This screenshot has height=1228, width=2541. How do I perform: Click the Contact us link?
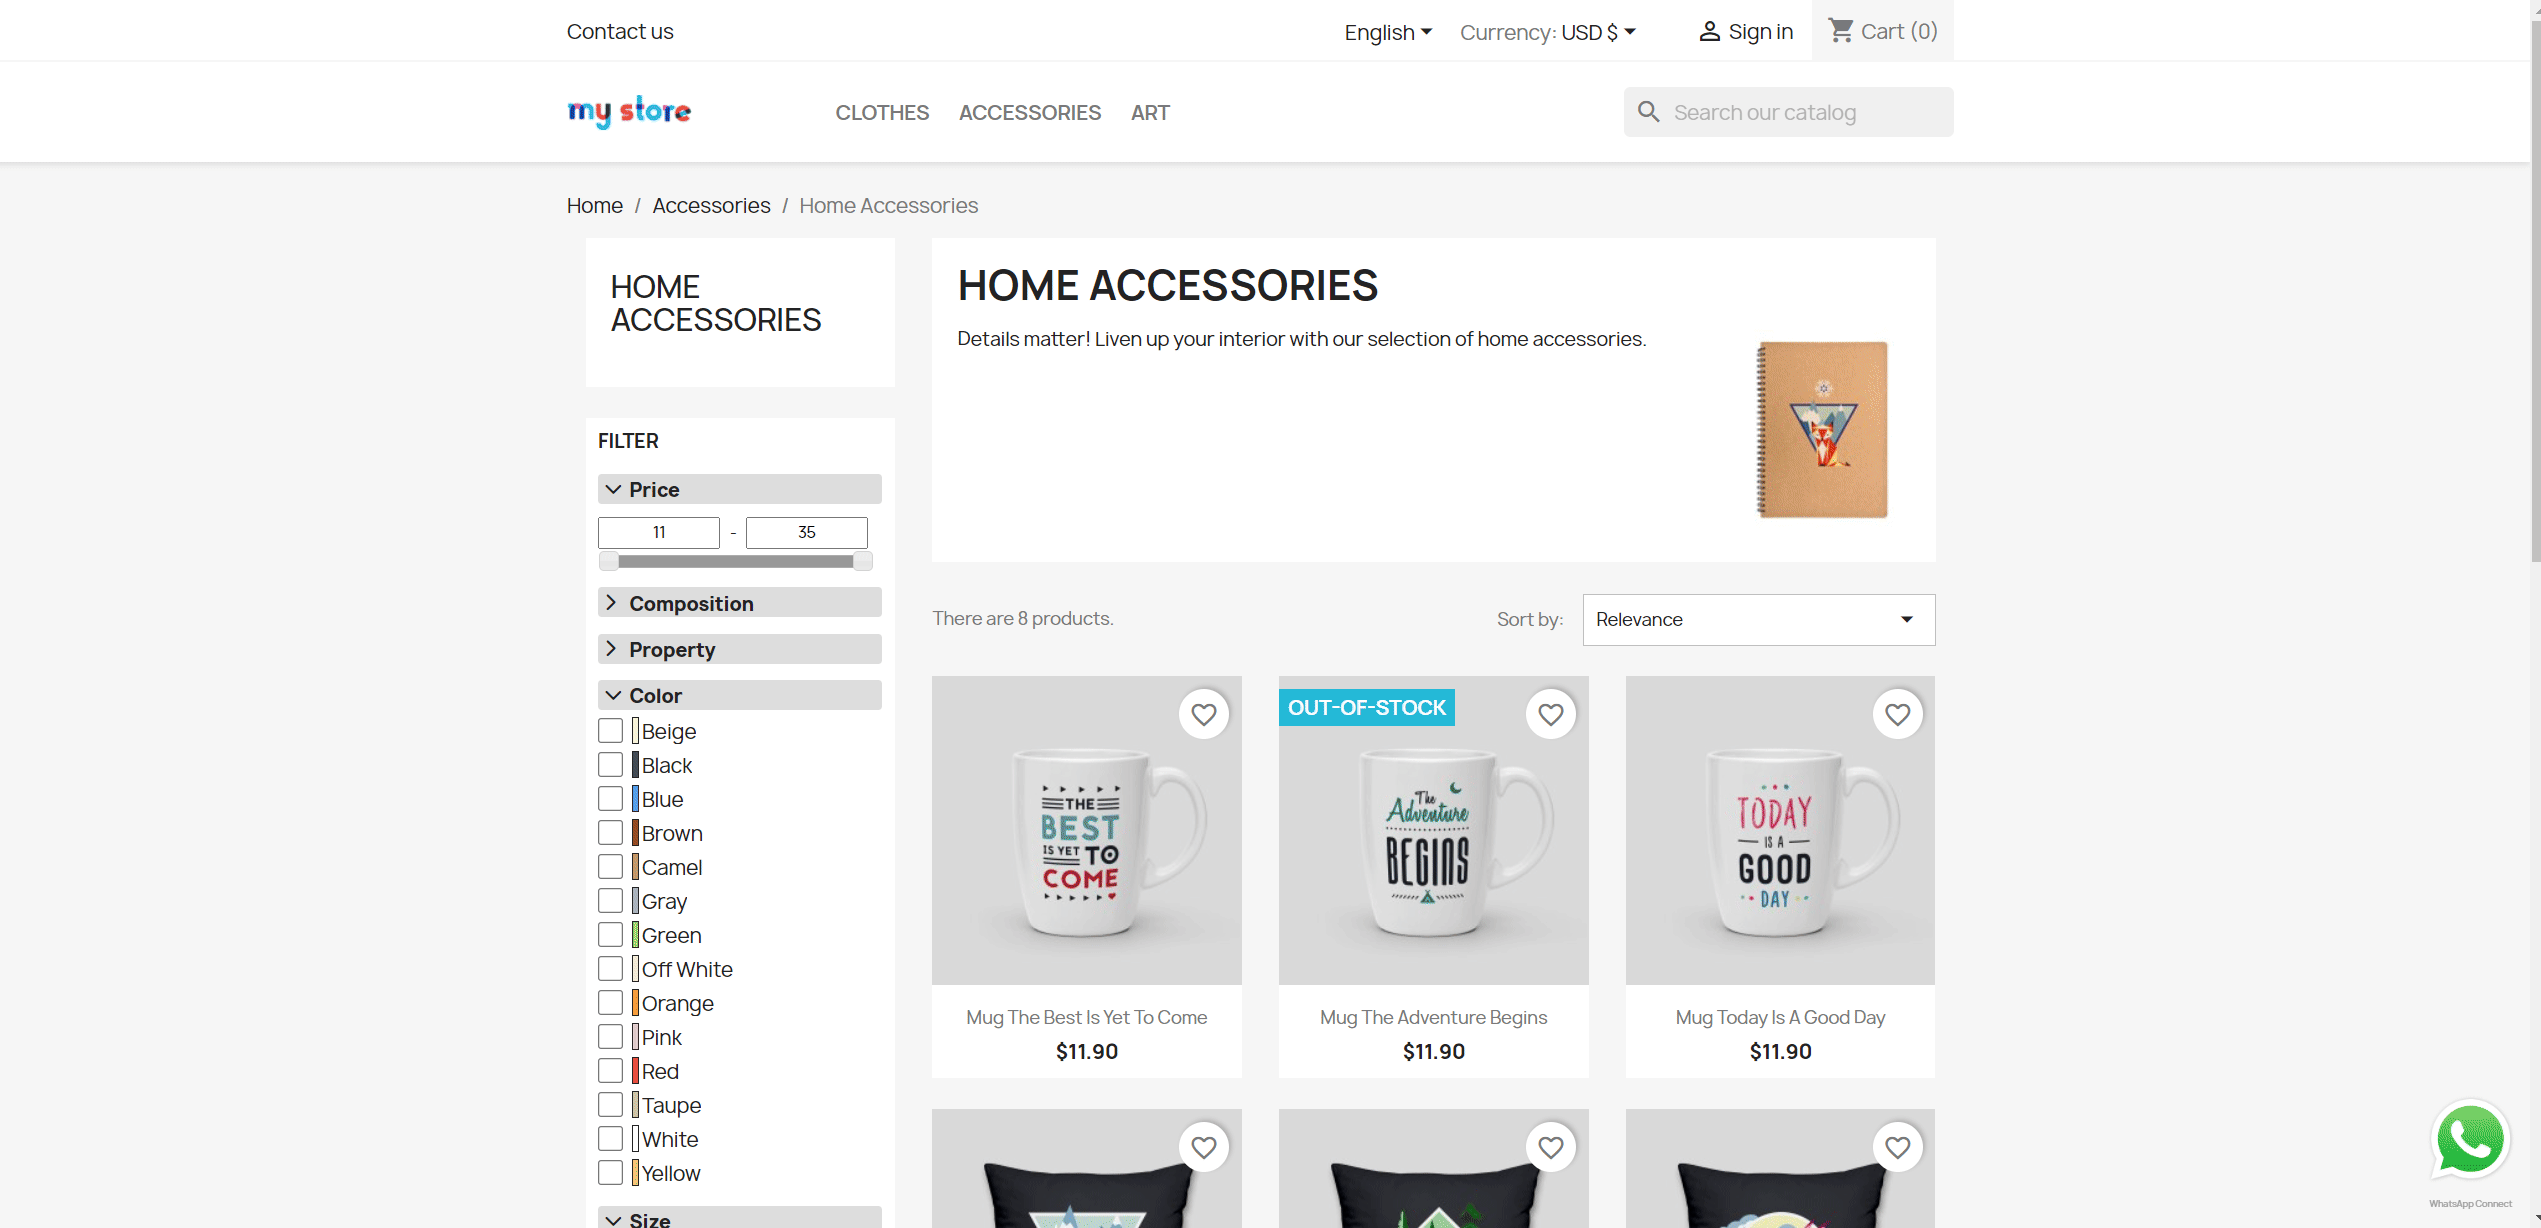coord(620,32)
